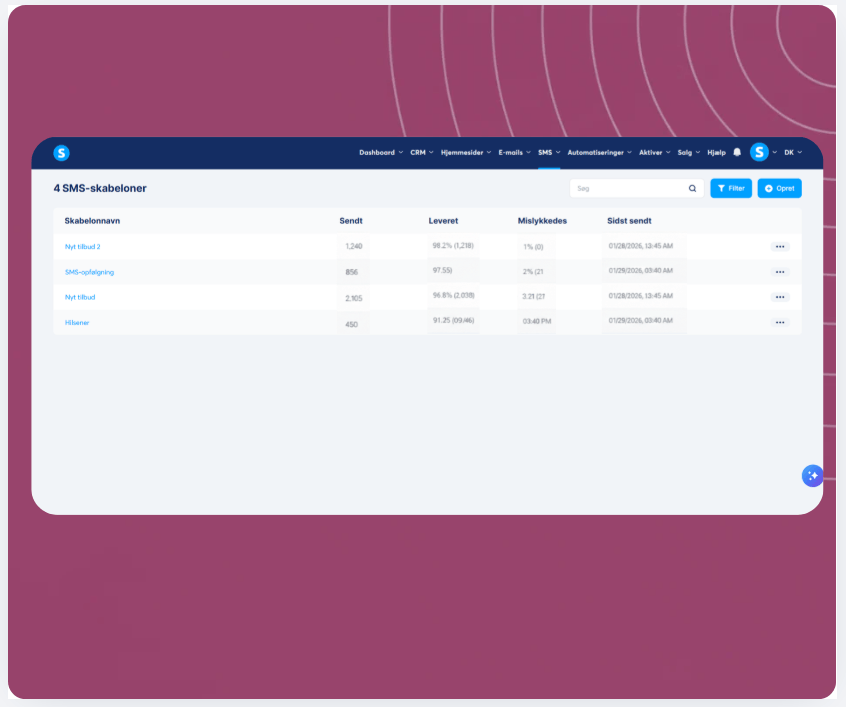The image size is (846, 707).
Task: Select the 2.105 sent value
Action: (354, 298)
